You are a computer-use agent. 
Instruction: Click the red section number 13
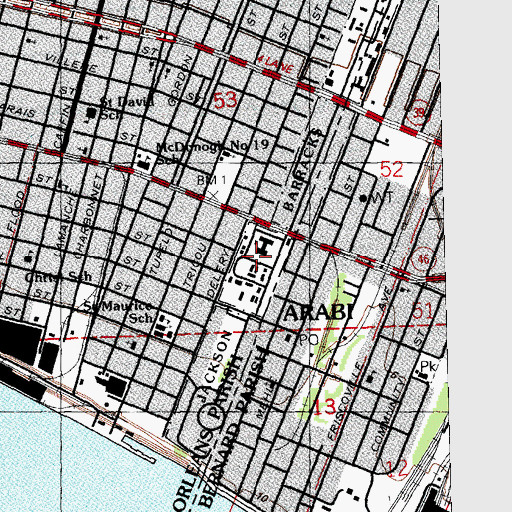click(324, 407)
